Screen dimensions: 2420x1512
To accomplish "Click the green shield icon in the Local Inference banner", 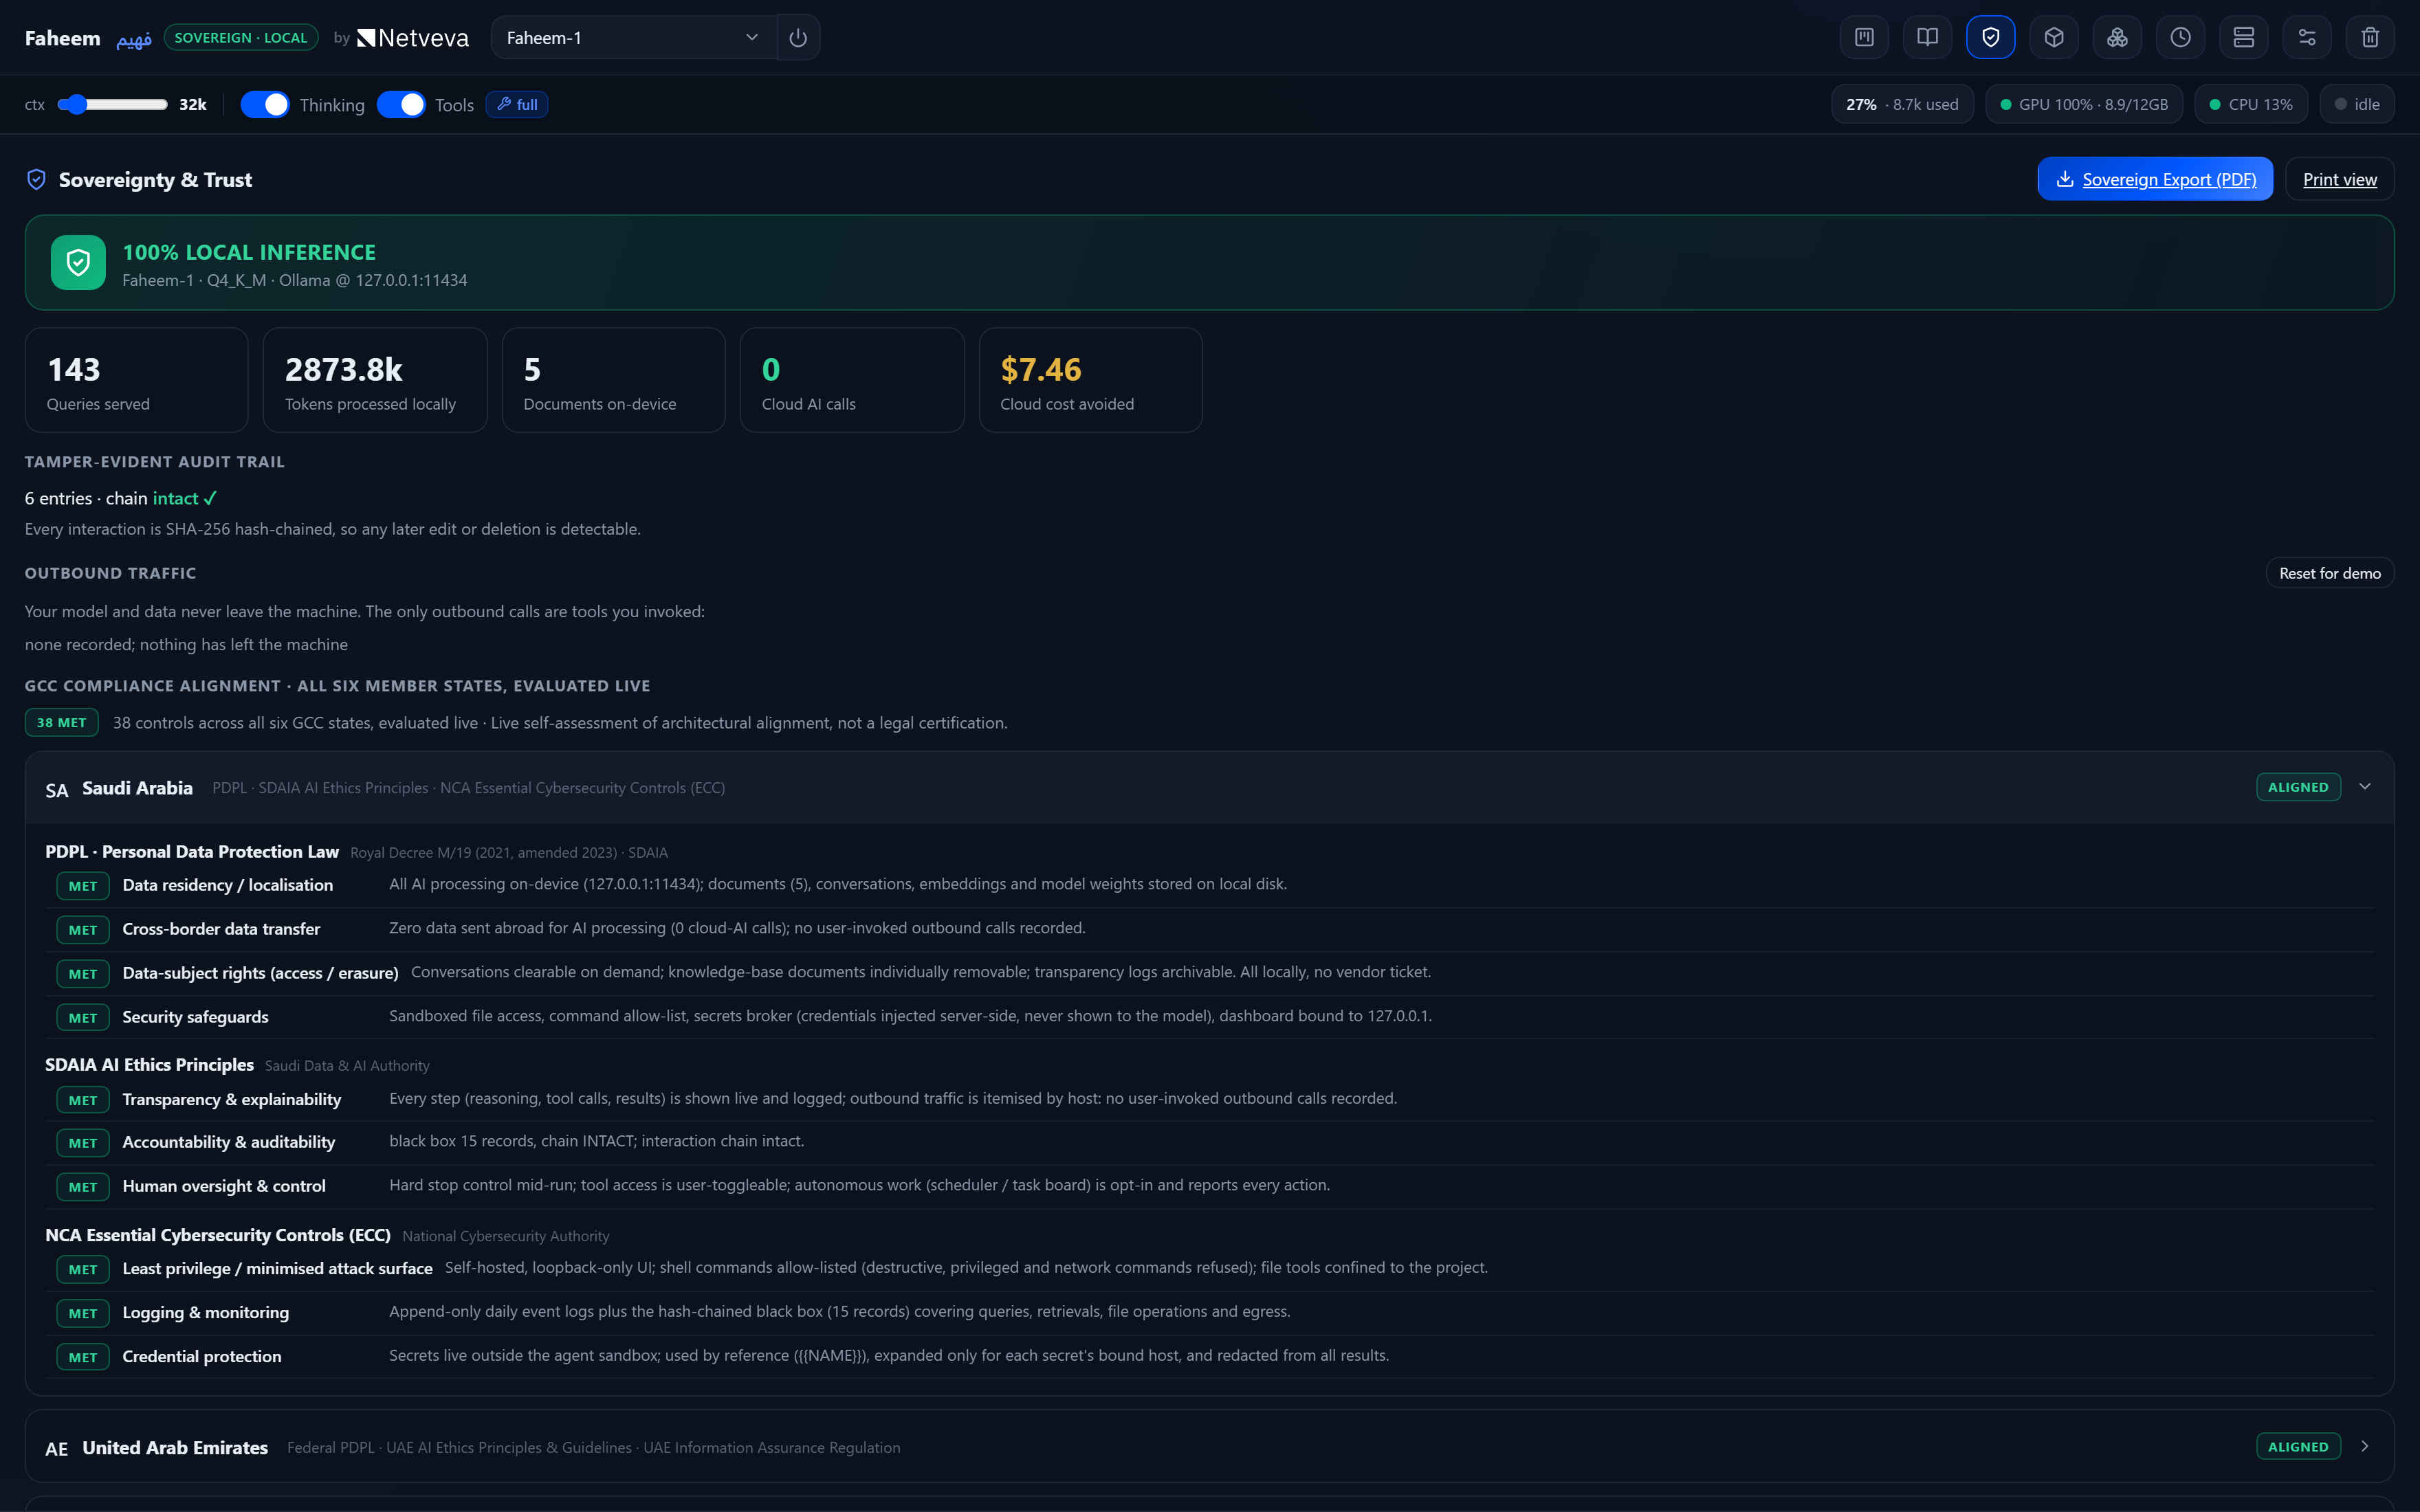I will pyautogui.click(x=78, y=262).
